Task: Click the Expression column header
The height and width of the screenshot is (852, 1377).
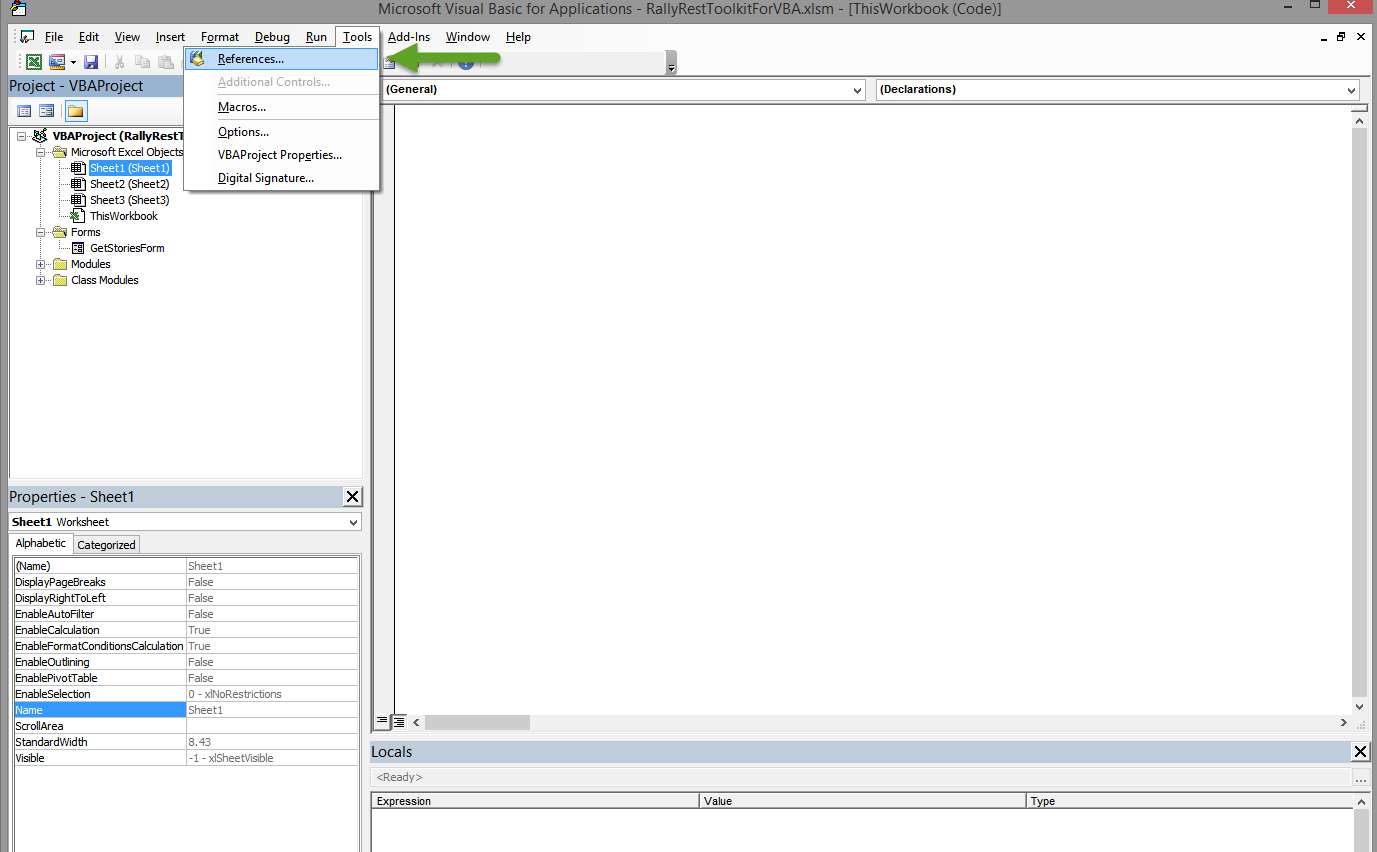Action: (x=535, y=801)
